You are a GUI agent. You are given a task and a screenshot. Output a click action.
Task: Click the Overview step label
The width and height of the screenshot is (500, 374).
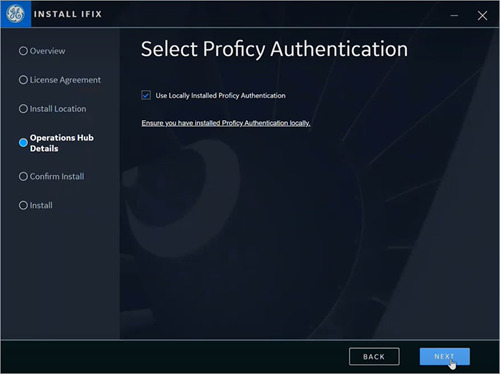(48, 51)
